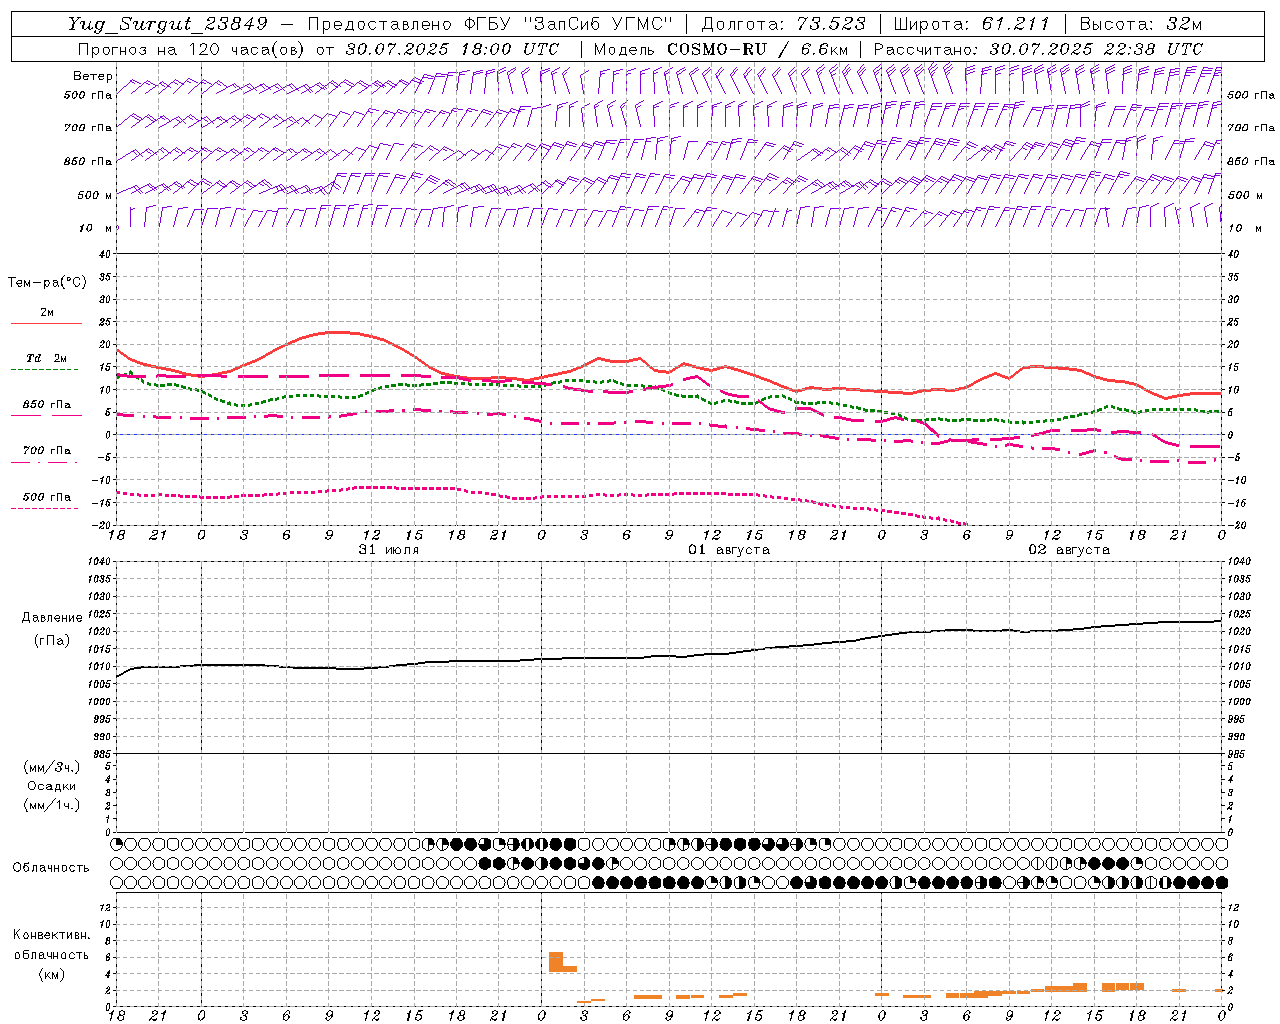Click the black pressure curve line
The width and height of the screenshot is (1280, 1024).
tap(670, 656)
